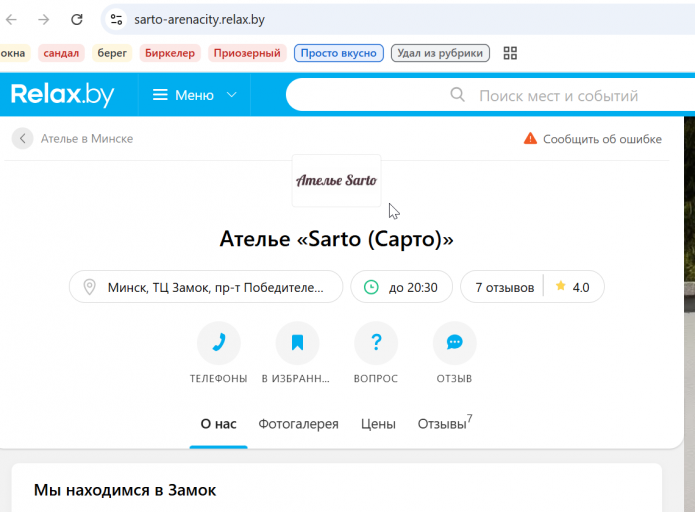Click the question mark Вопрос icon
Screen dimensions: 695x512
tap(376, 343)
